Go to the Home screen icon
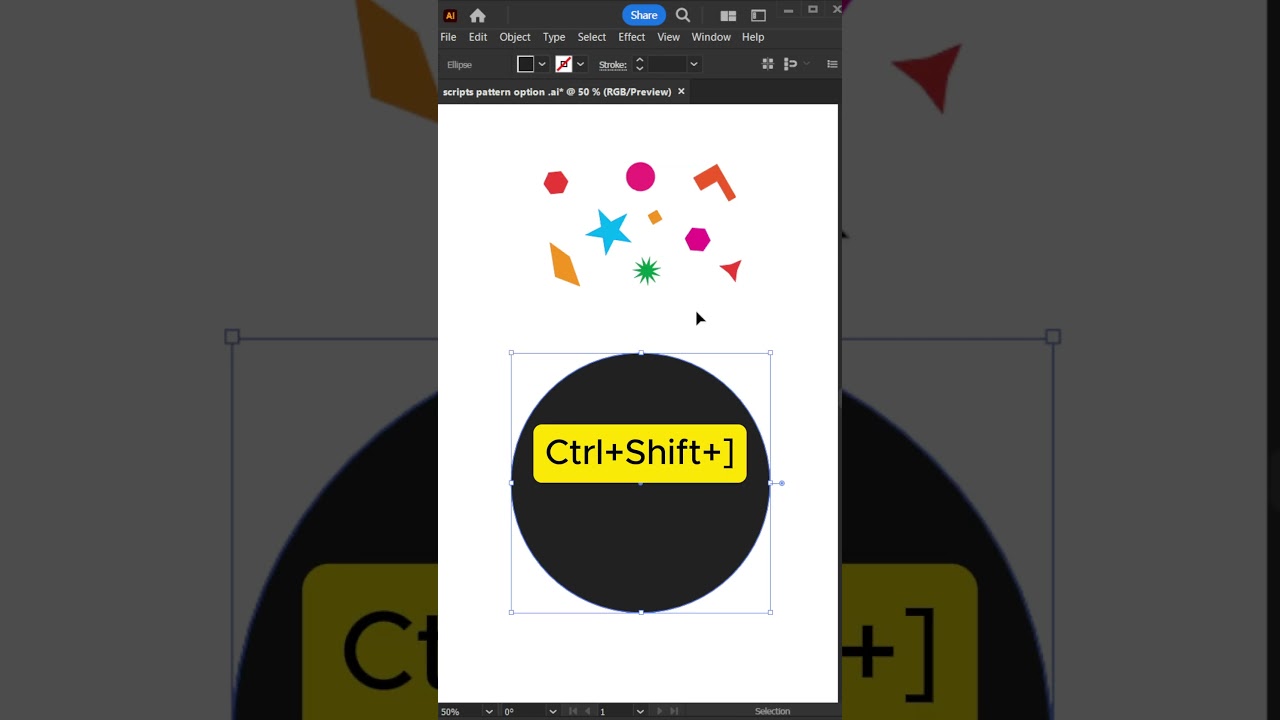The height and width of the screenshot is (720, 1280). pyautogui.click(x=478, y=15)
